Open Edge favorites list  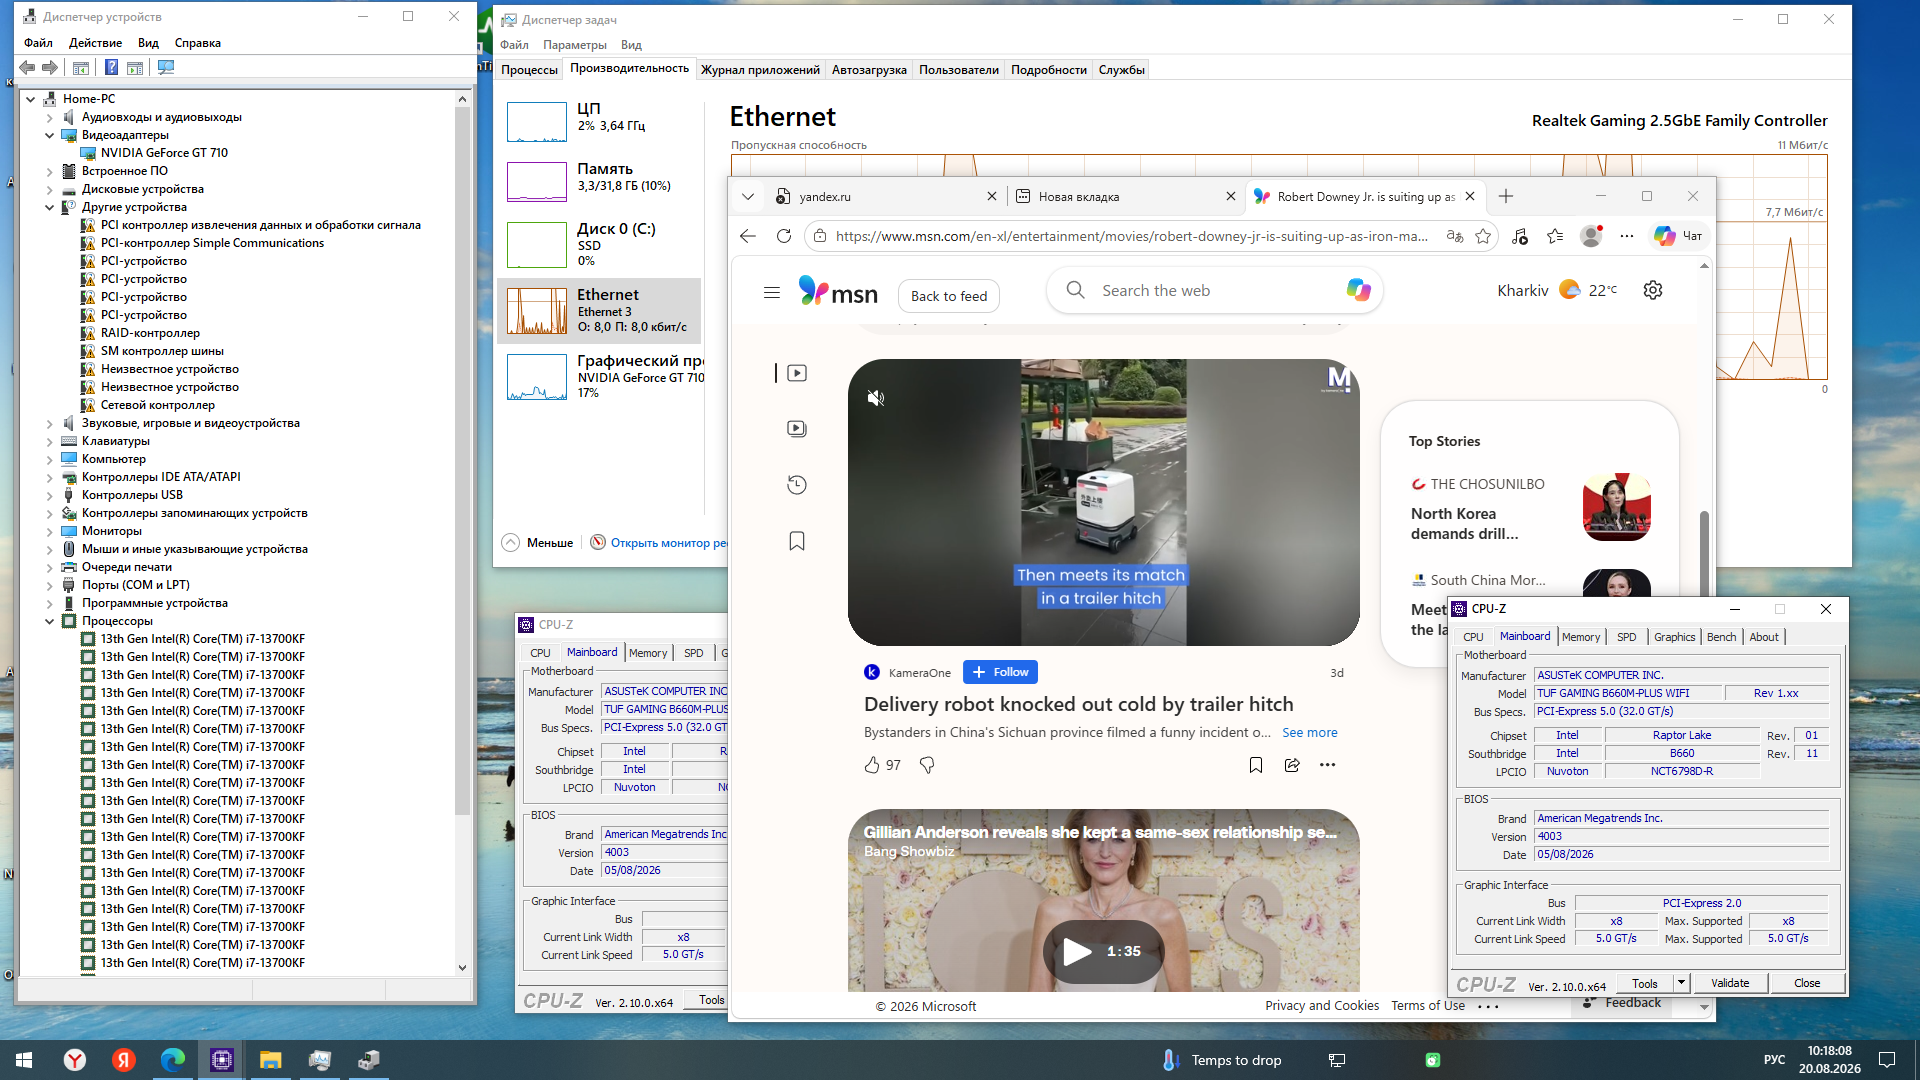1555,236
